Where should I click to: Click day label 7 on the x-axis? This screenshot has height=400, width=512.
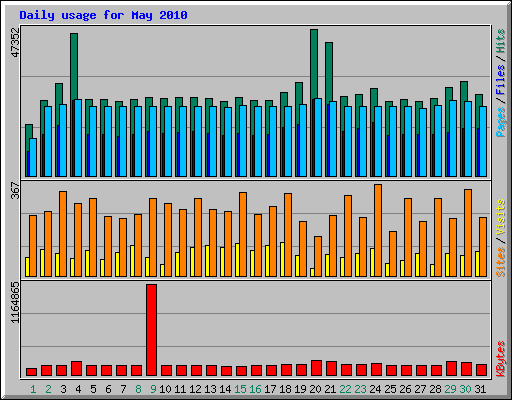coord(123,389)
